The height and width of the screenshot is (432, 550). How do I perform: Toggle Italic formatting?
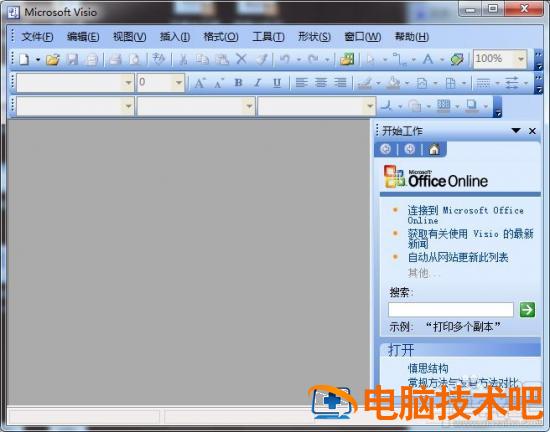point(258,83)
